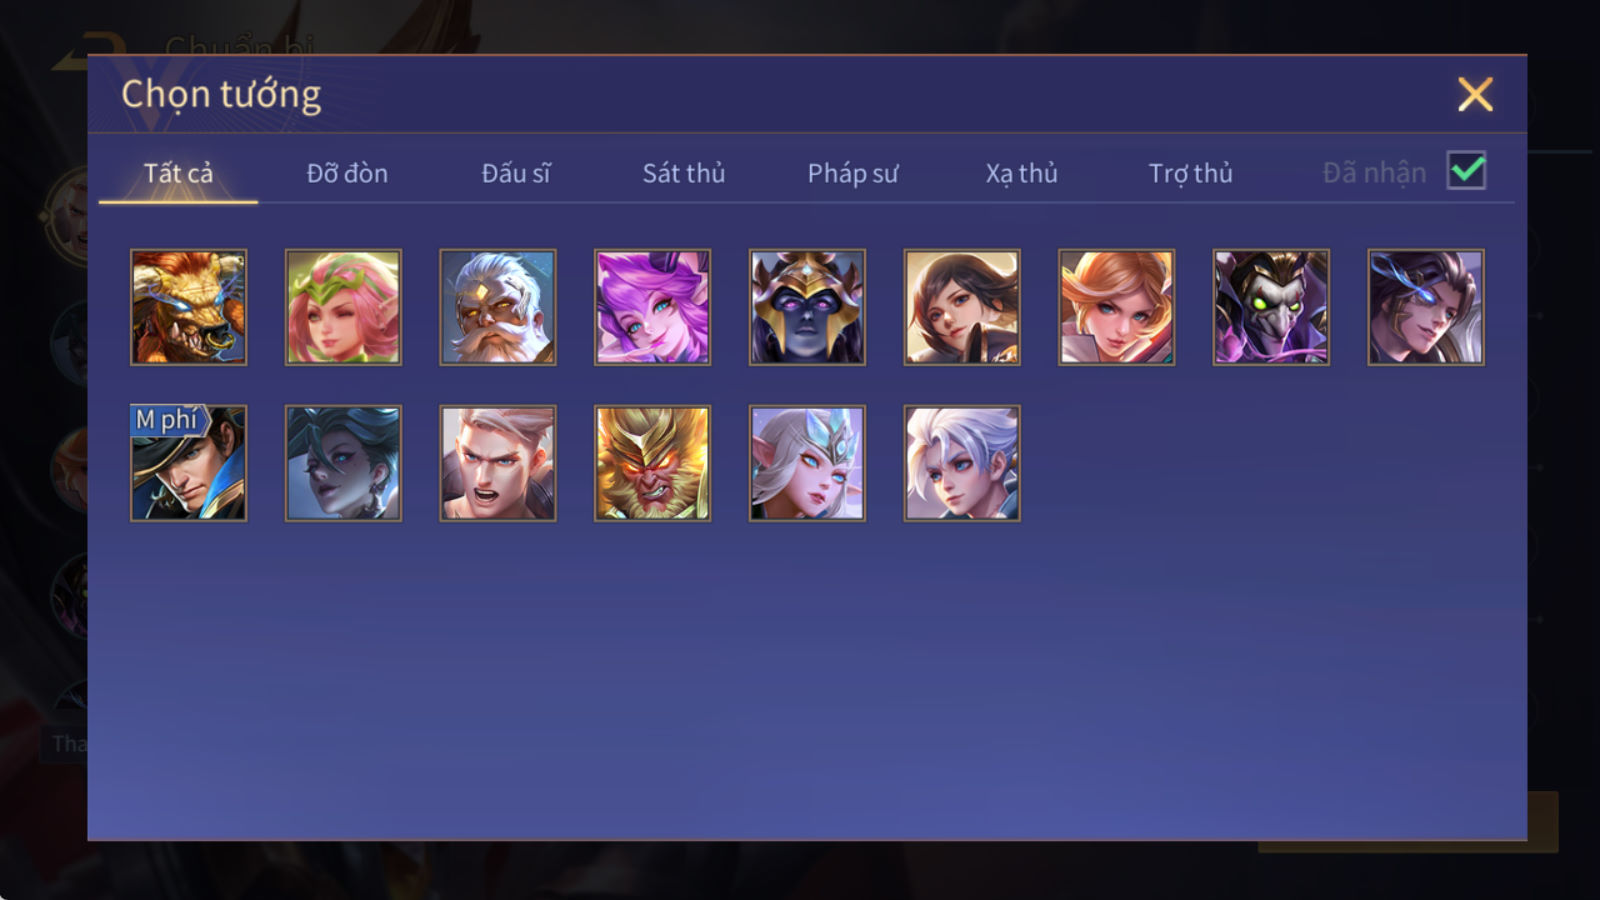Pick the hero marked M phí
Viewport: 1600px width, 900px height.
(x=188, y=463)
